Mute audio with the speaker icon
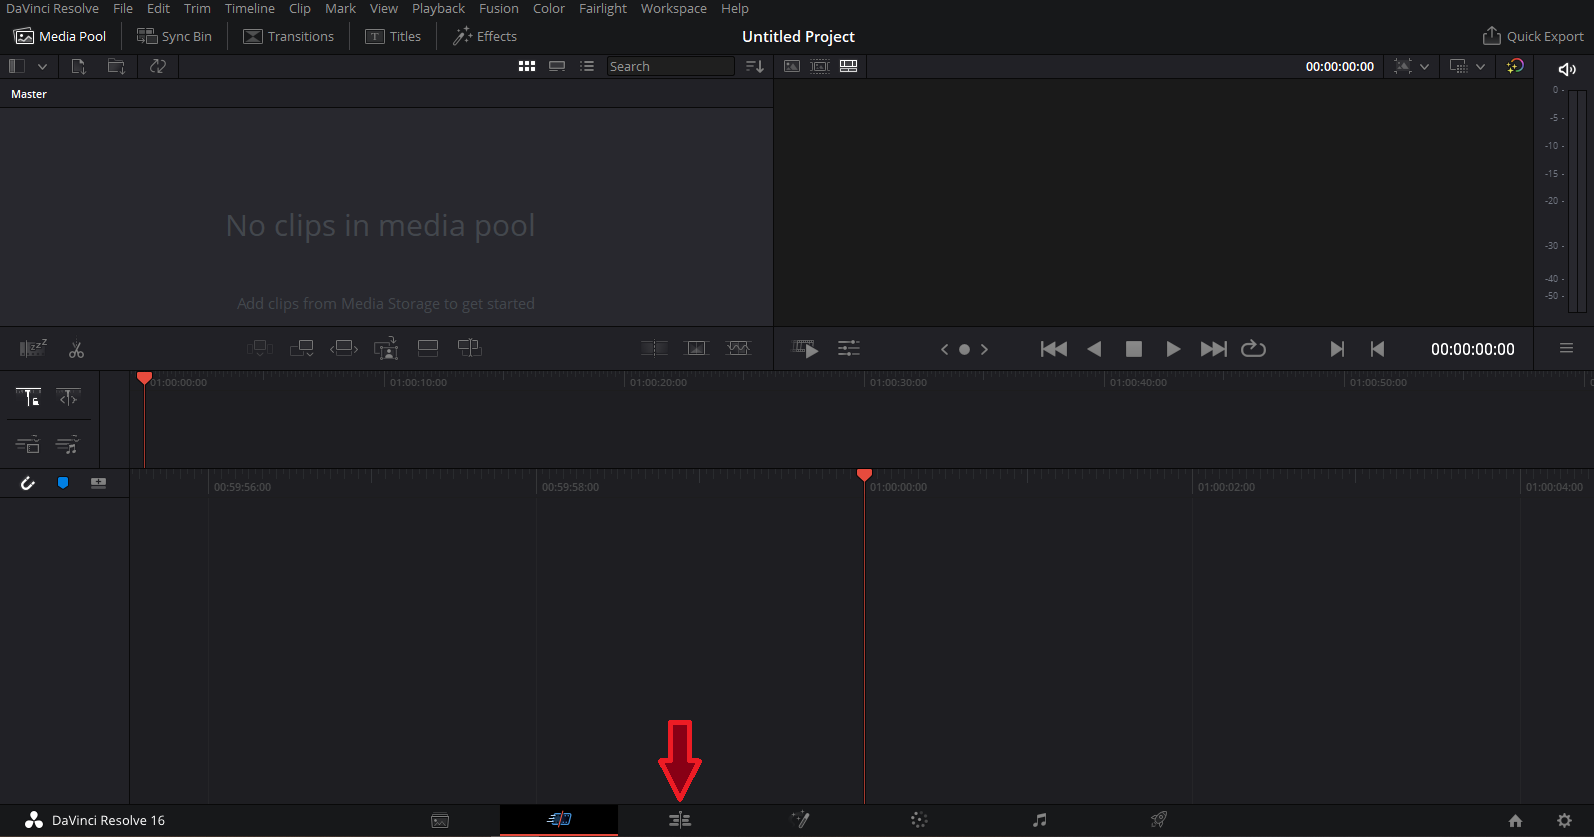 (x=1567, y=69)
